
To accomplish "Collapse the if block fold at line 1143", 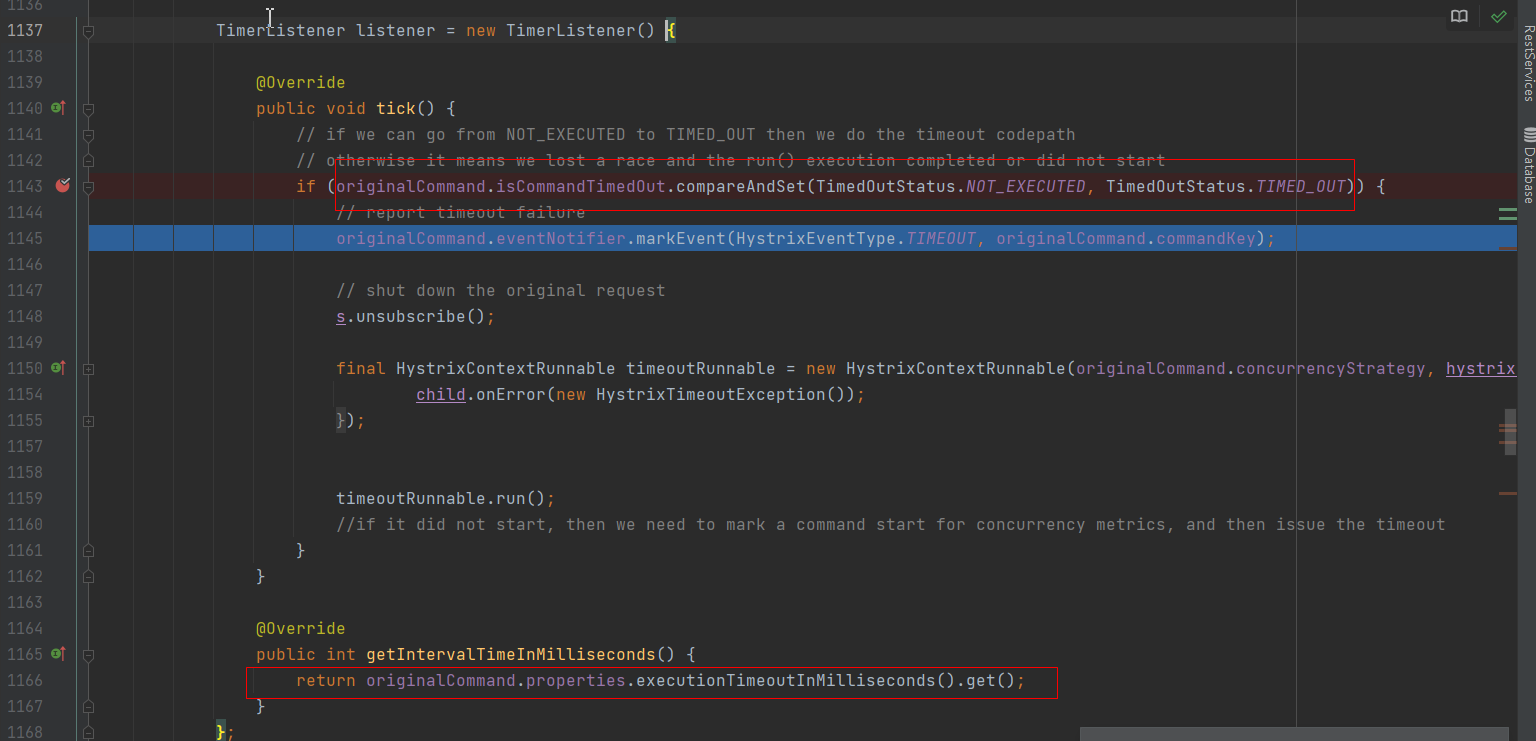I will 88,186.
